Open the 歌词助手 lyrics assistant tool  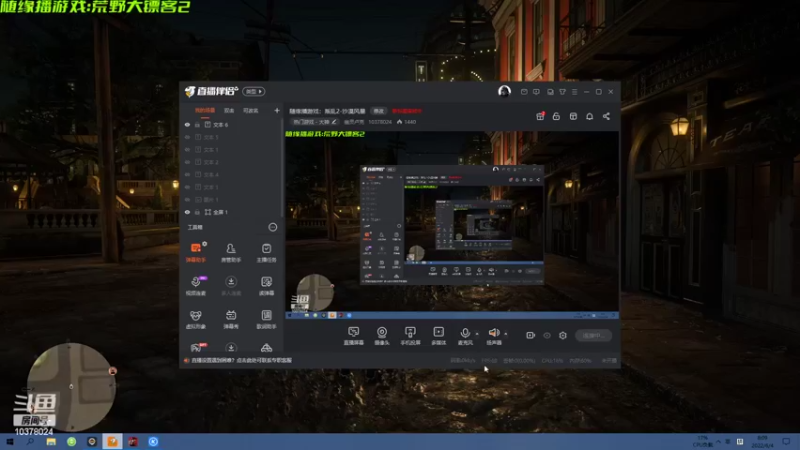point(266,319)
